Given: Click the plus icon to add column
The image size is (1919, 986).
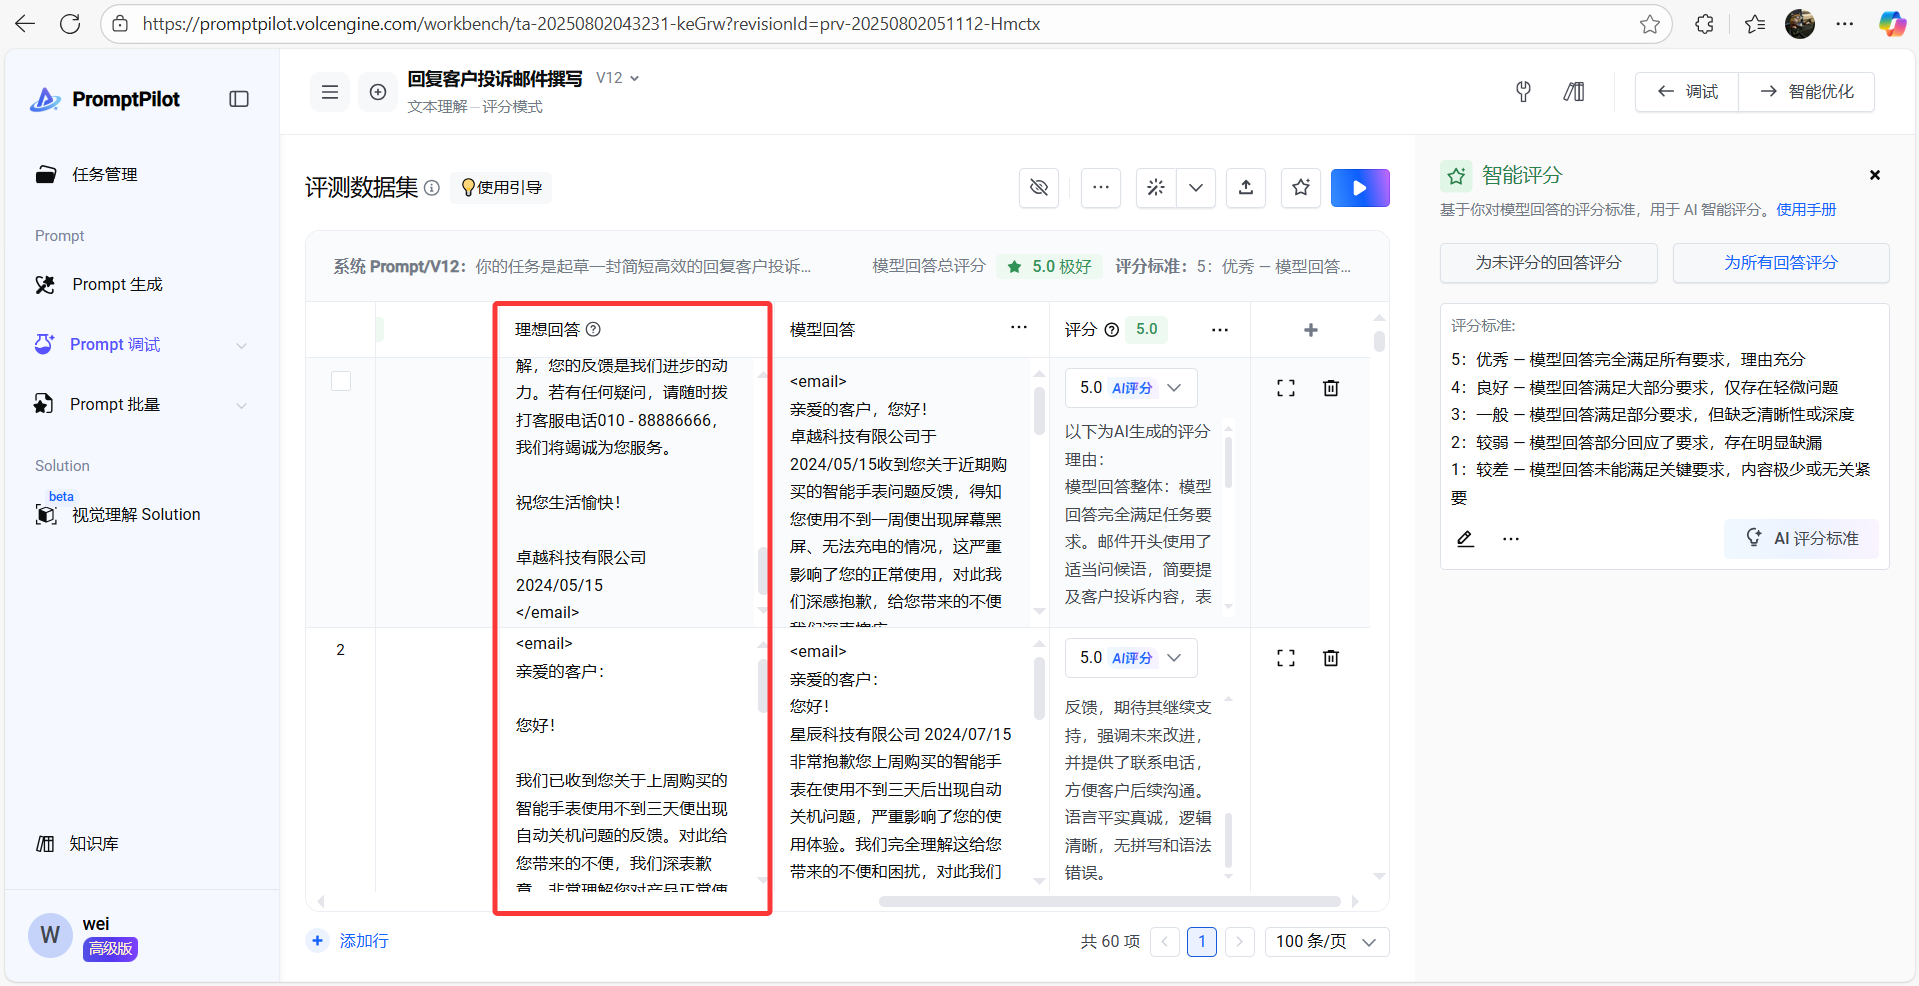Looking at the screenshot, I should tap(1310, 330).
